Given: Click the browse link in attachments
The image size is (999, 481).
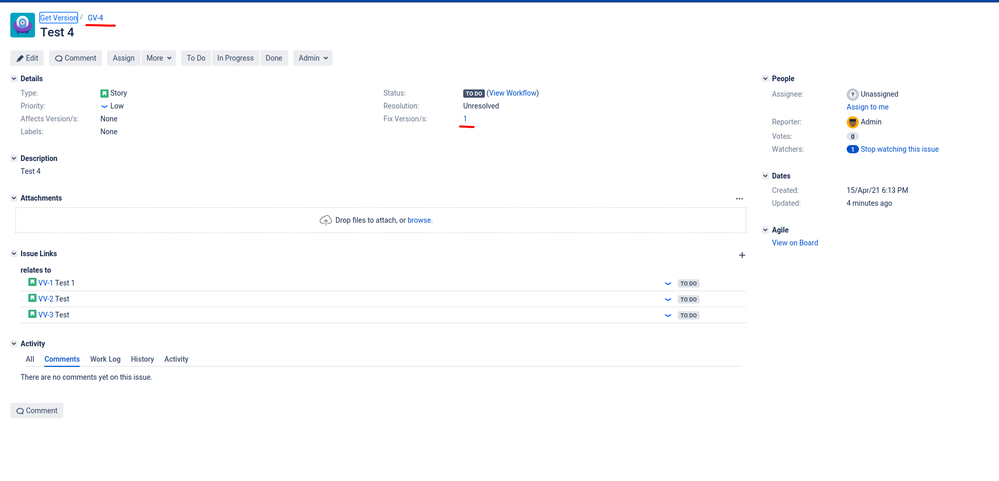Looking at the screenshot, I should [x=420, y=220].
